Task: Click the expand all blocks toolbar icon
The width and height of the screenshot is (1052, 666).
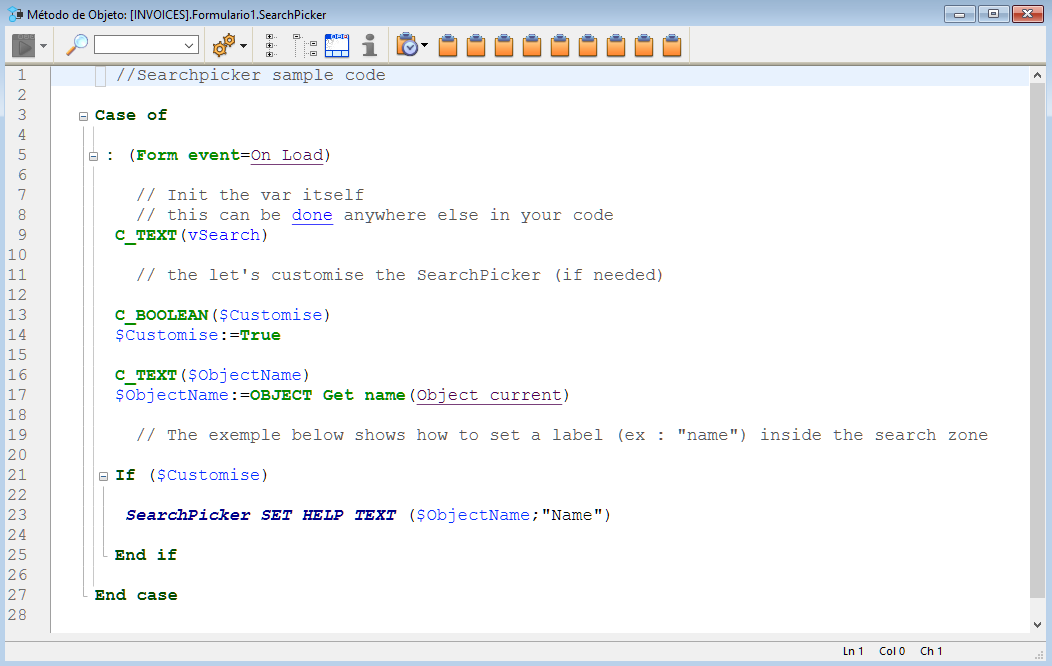Action: [x=271, y=45]
